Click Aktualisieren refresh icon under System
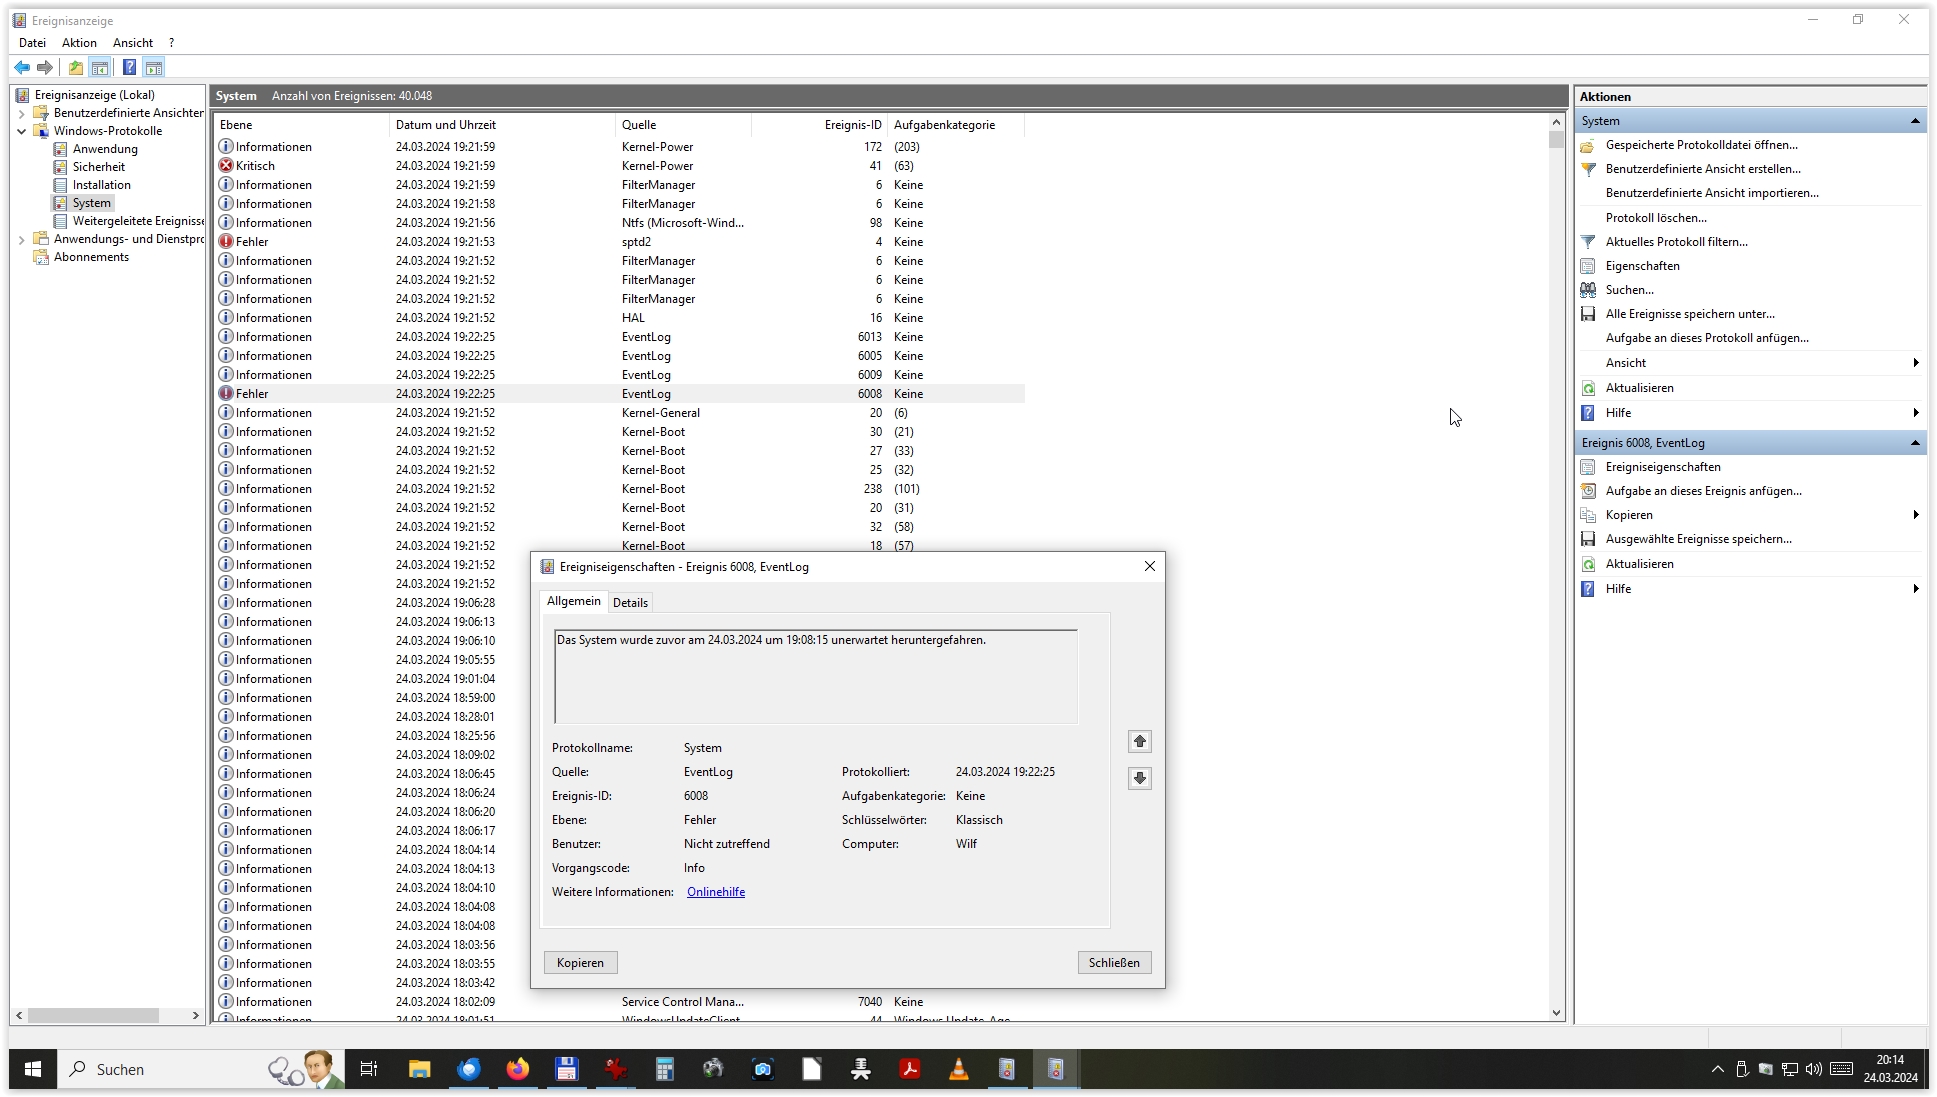 (x=1588, y=388)
